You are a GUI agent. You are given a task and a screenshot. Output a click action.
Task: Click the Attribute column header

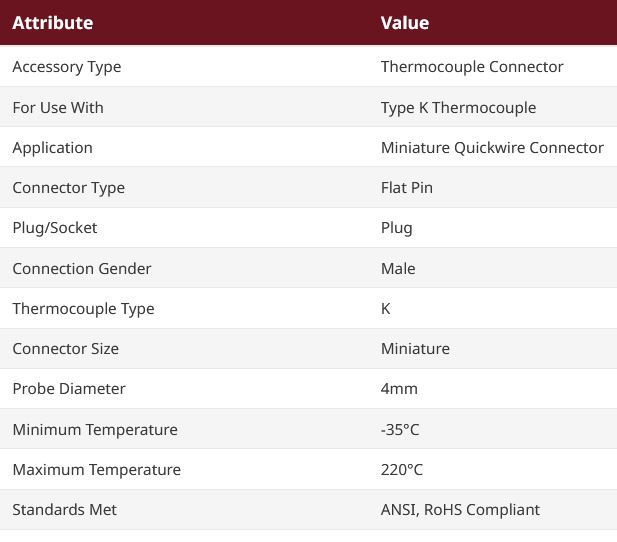tap(53, 23)
